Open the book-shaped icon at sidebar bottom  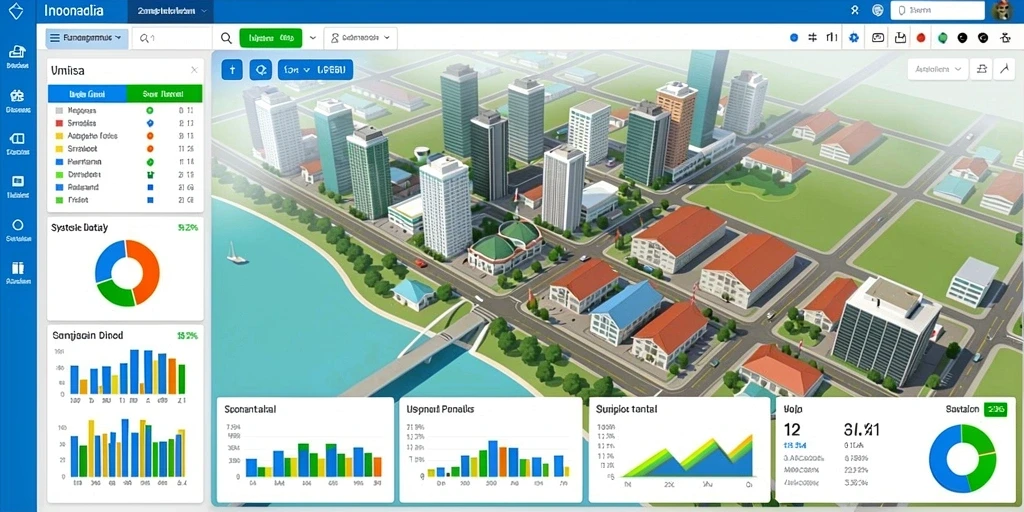pos(18,268)
